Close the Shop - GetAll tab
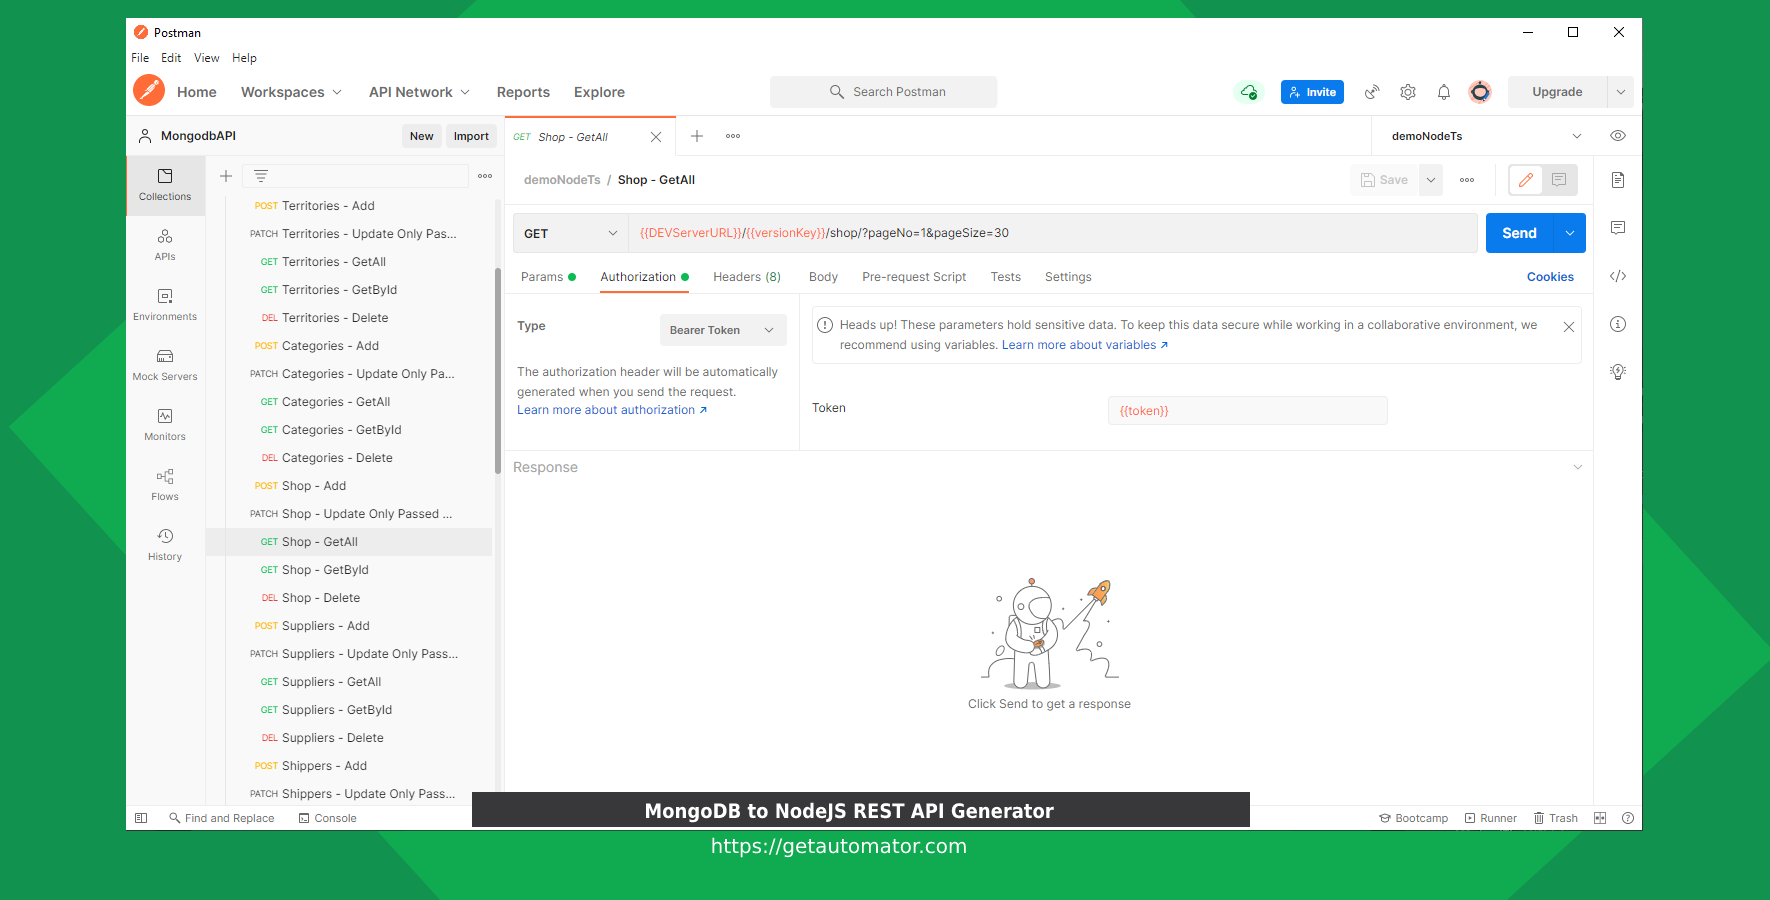1770x900 pixels. click(656, 137)
